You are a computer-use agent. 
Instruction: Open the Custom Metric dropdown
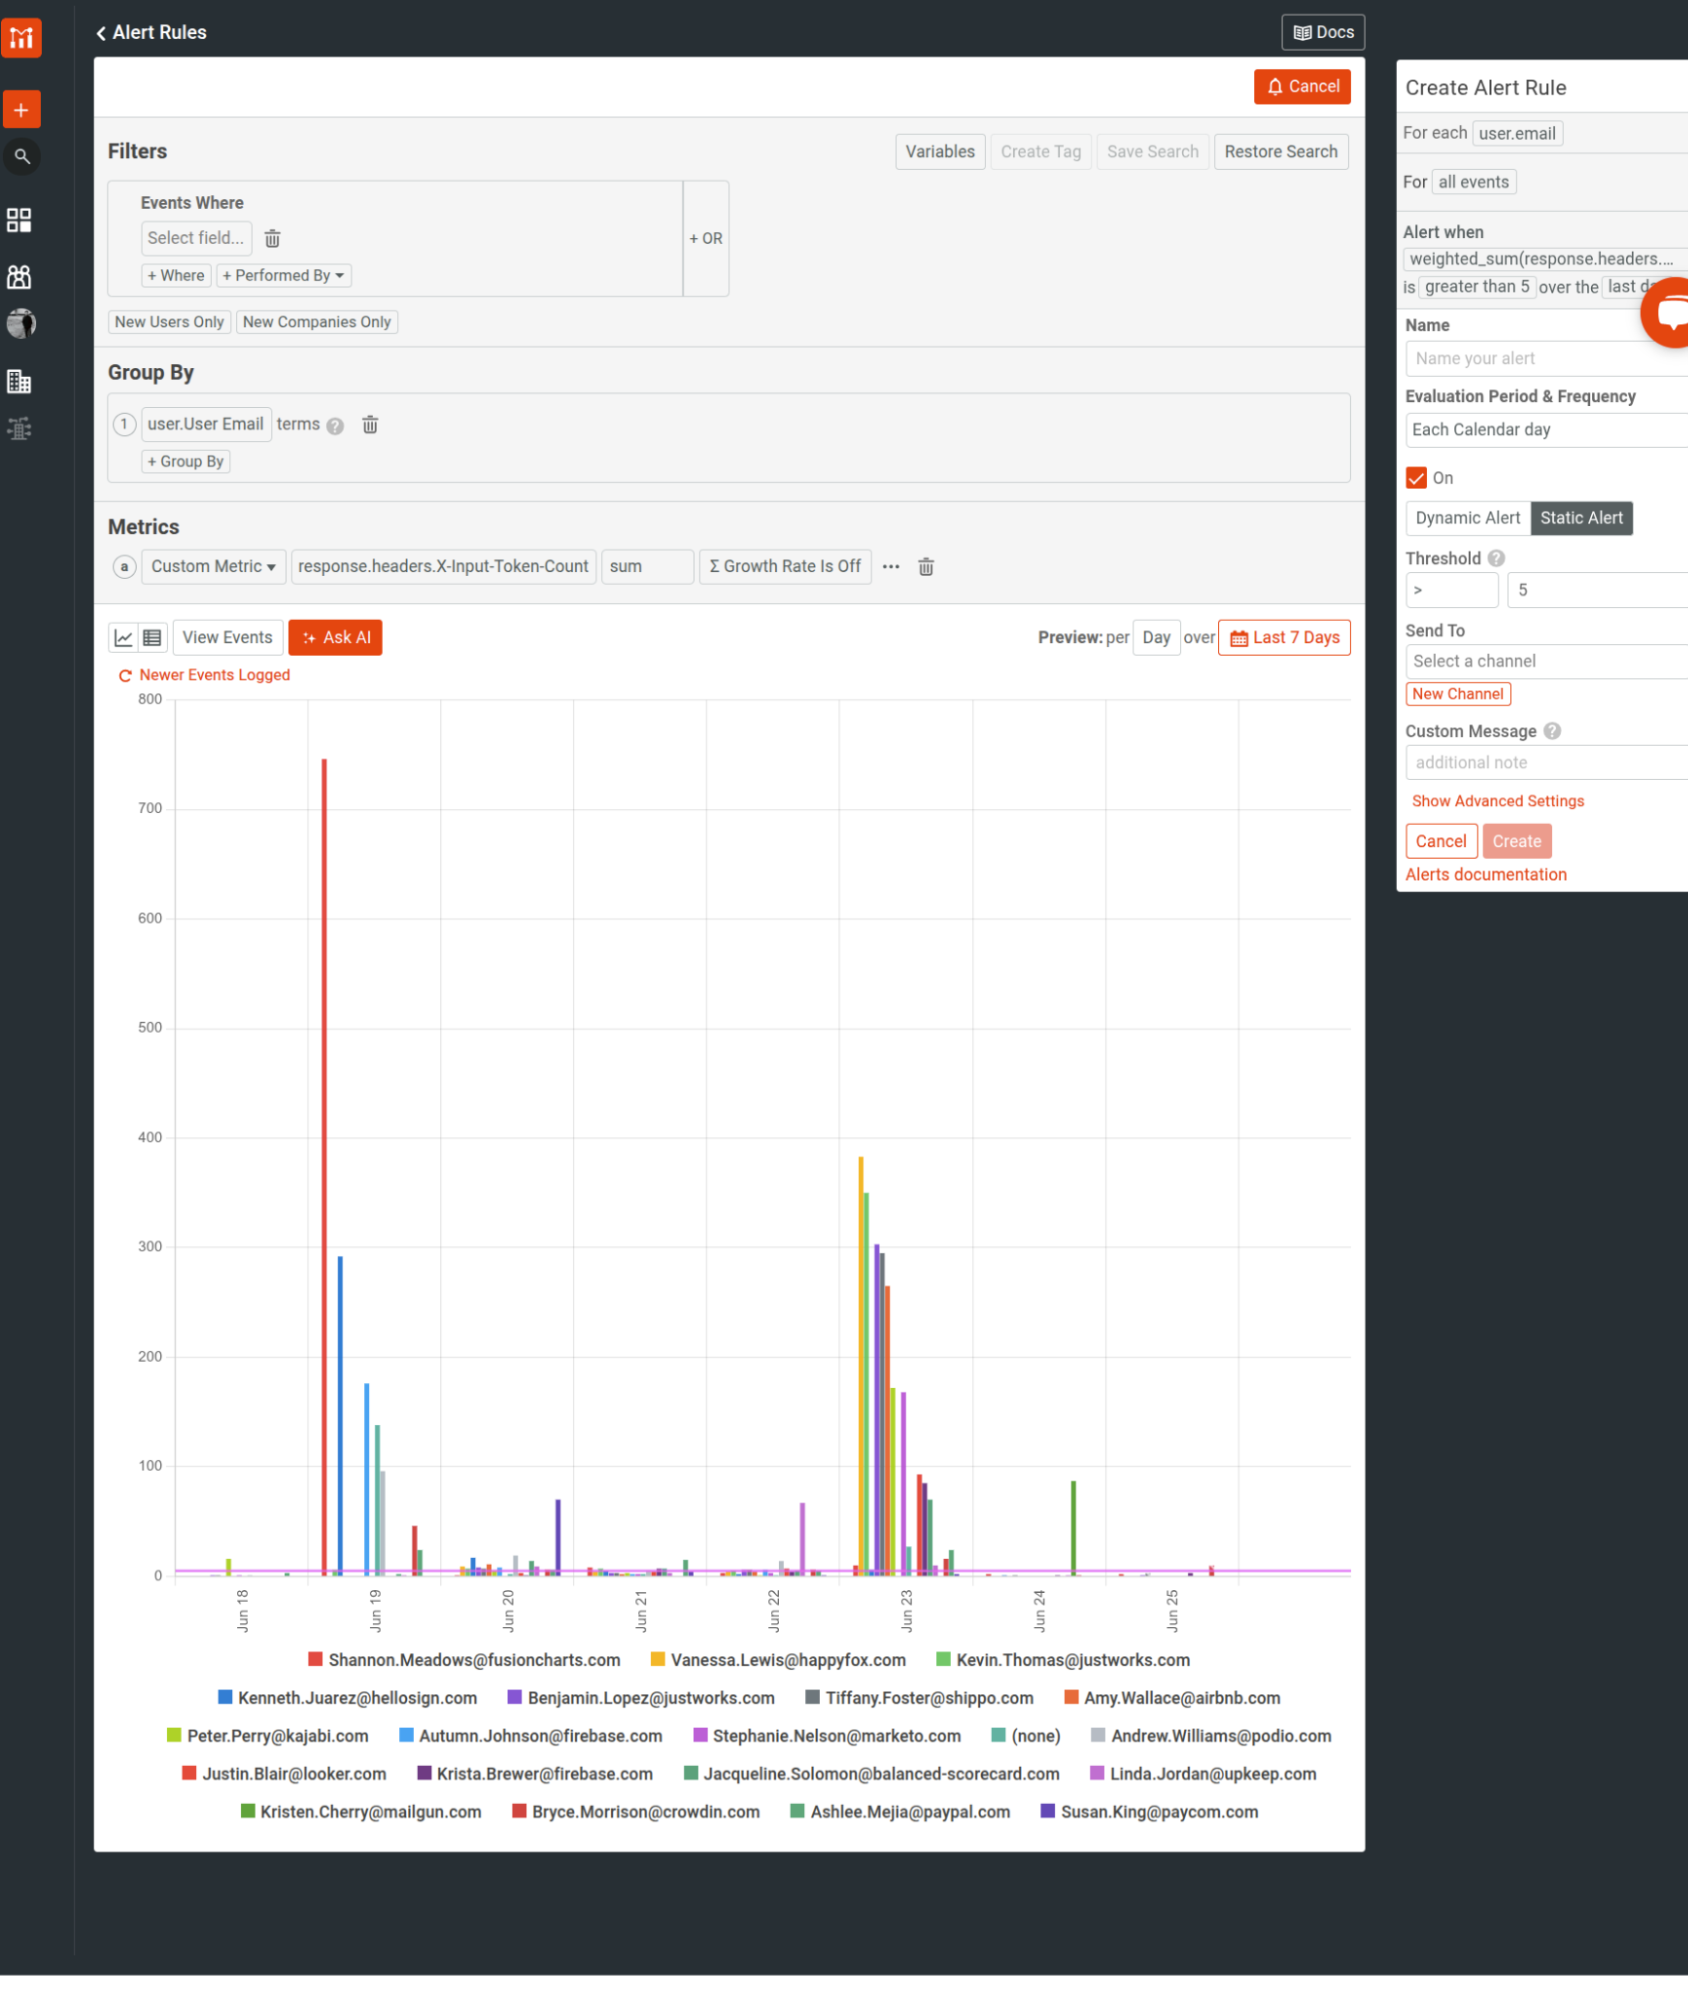click(212, 566)
